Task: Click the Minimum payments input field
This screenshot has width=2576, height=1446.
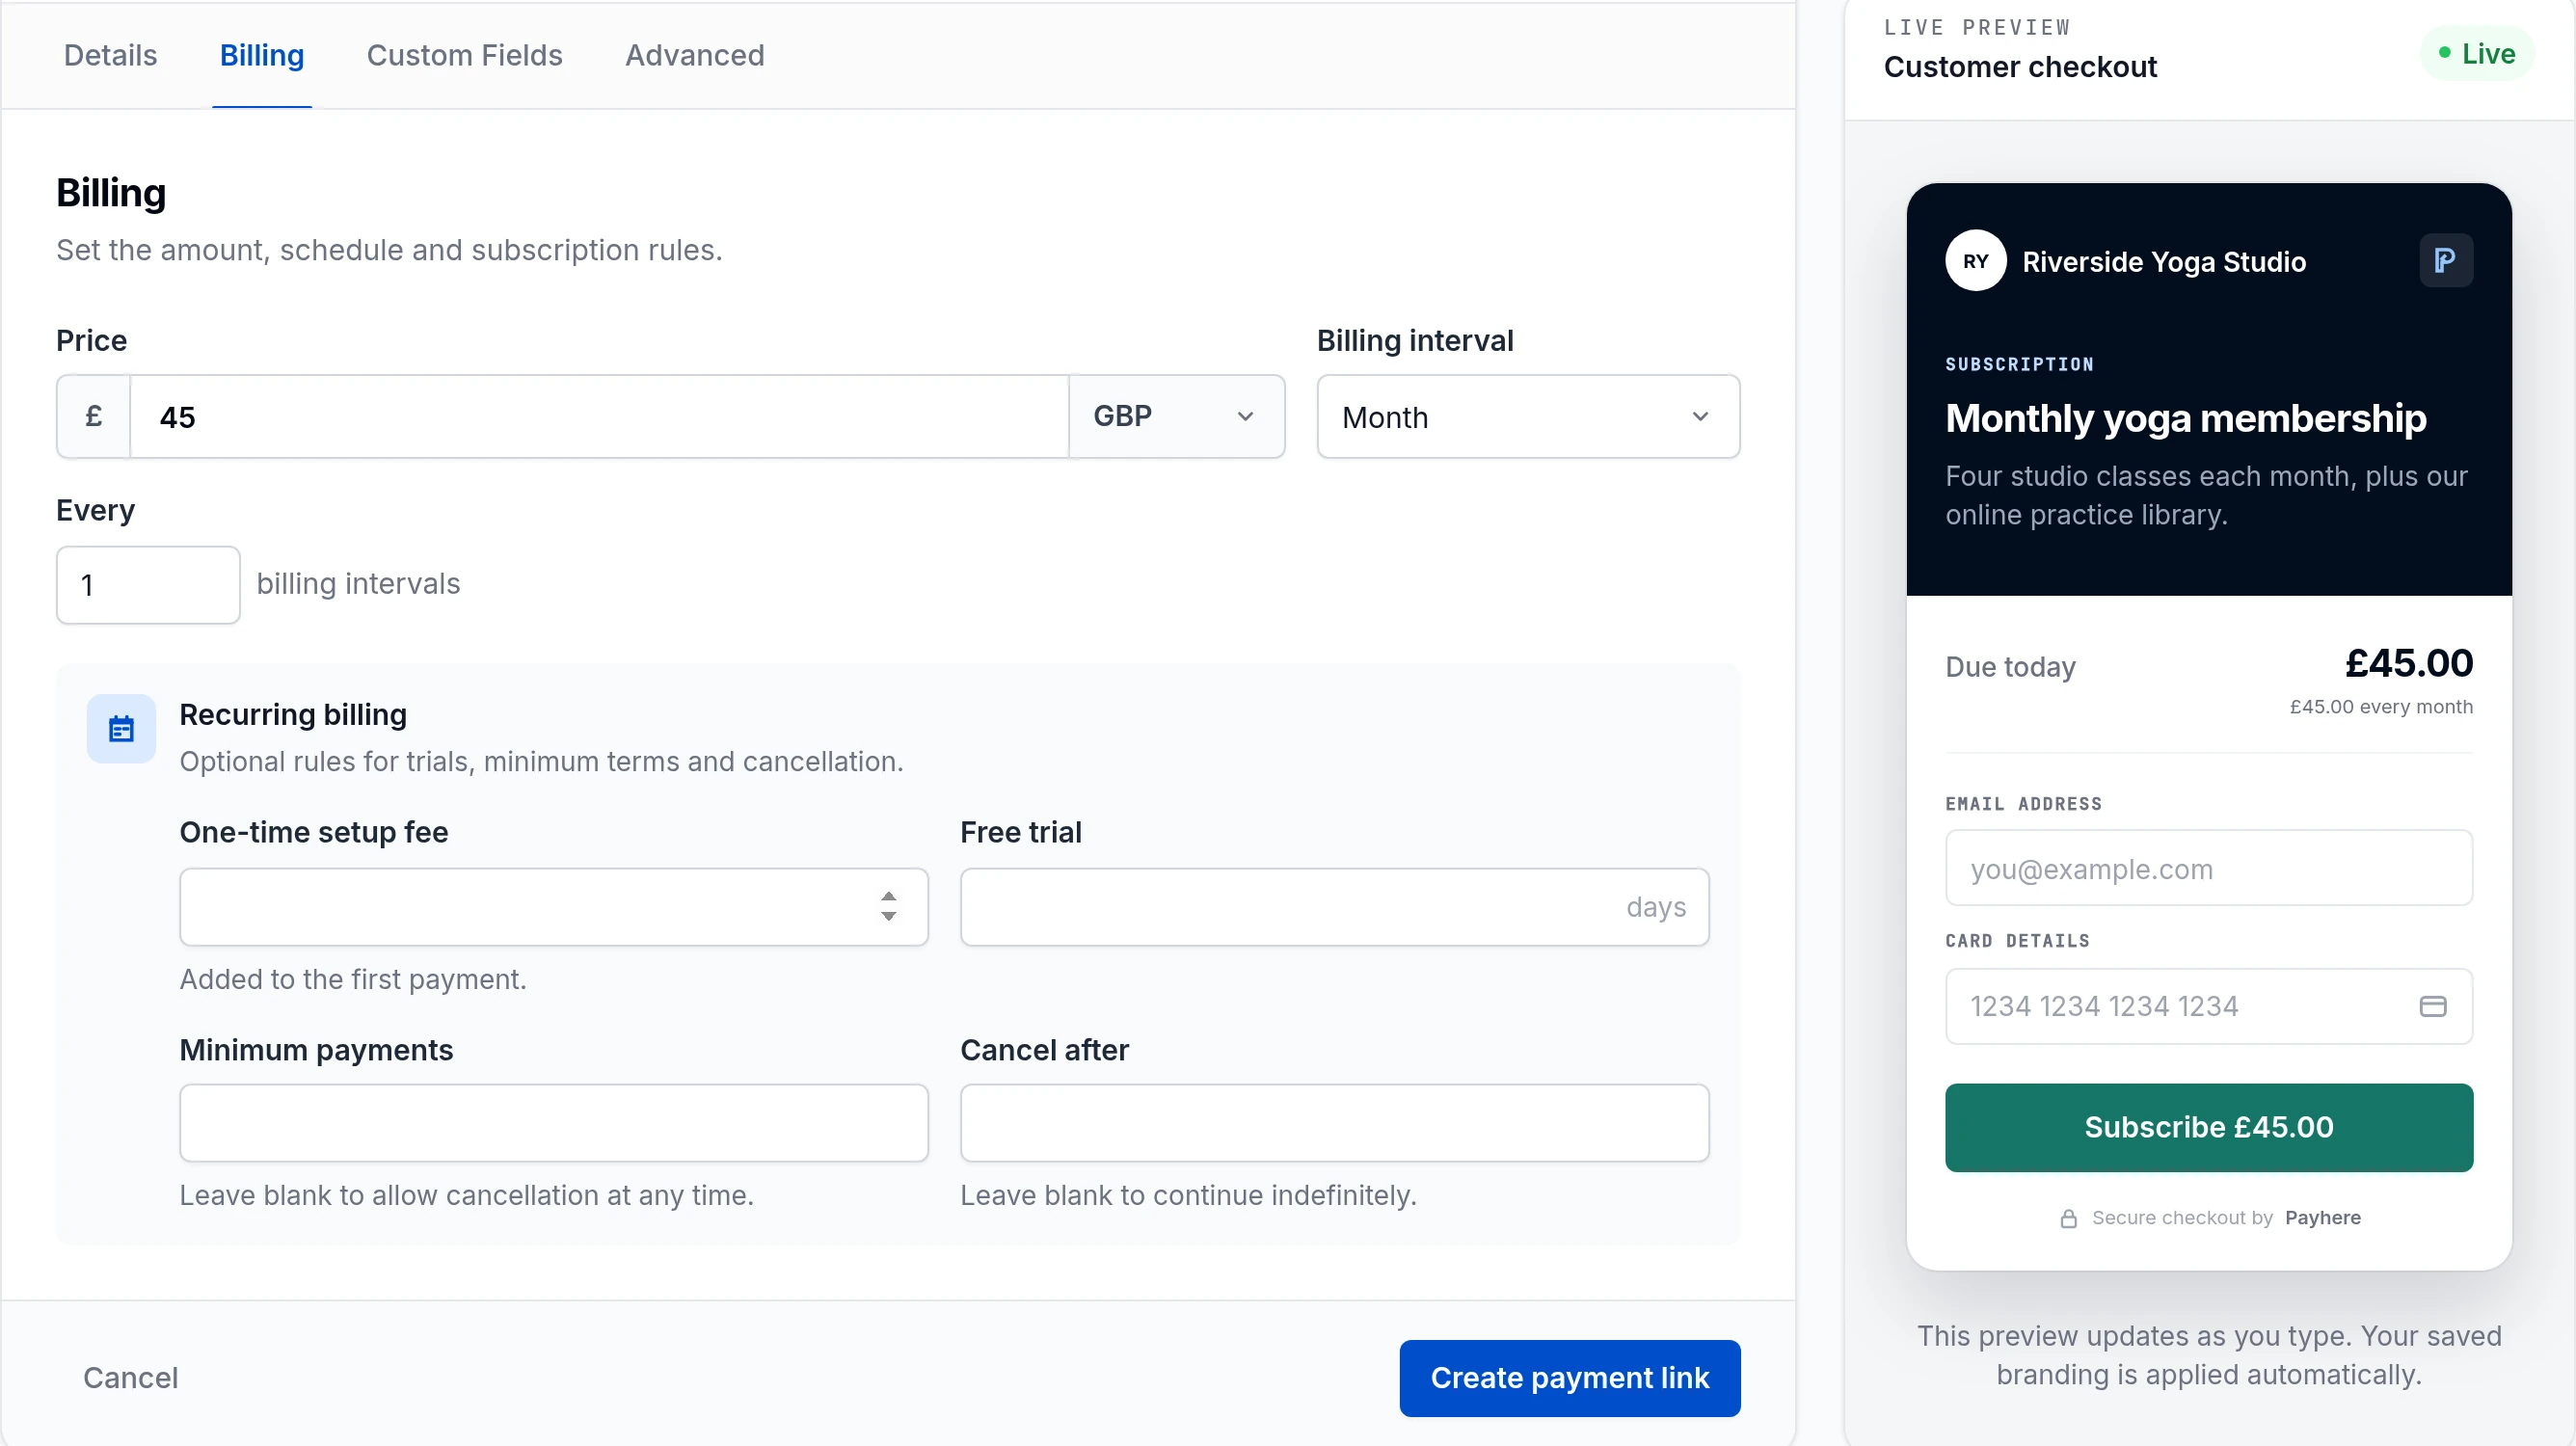Action: 553,1122
